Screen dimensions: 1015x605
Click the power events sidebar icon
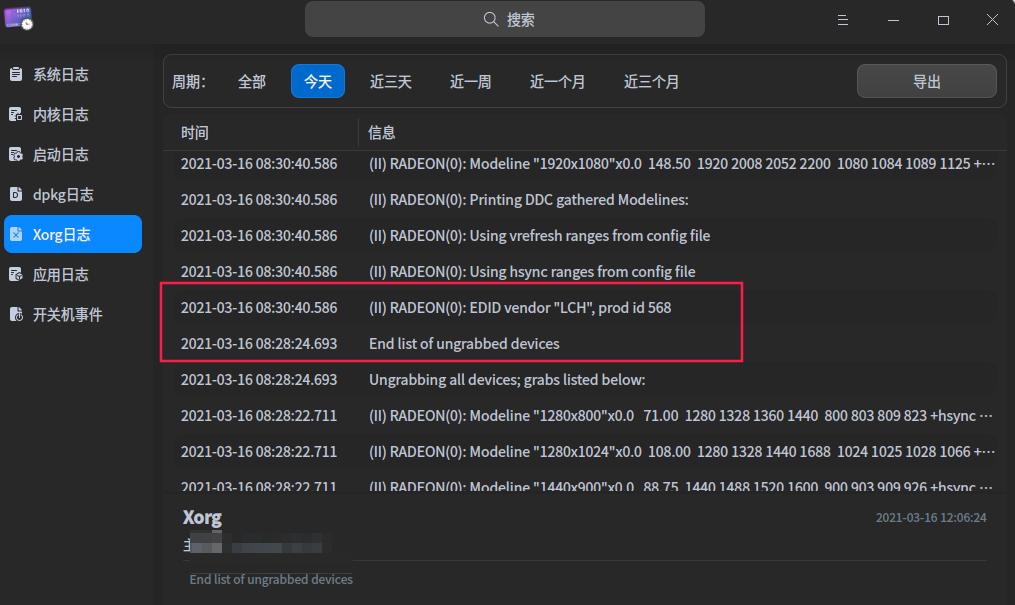(16, 314)
